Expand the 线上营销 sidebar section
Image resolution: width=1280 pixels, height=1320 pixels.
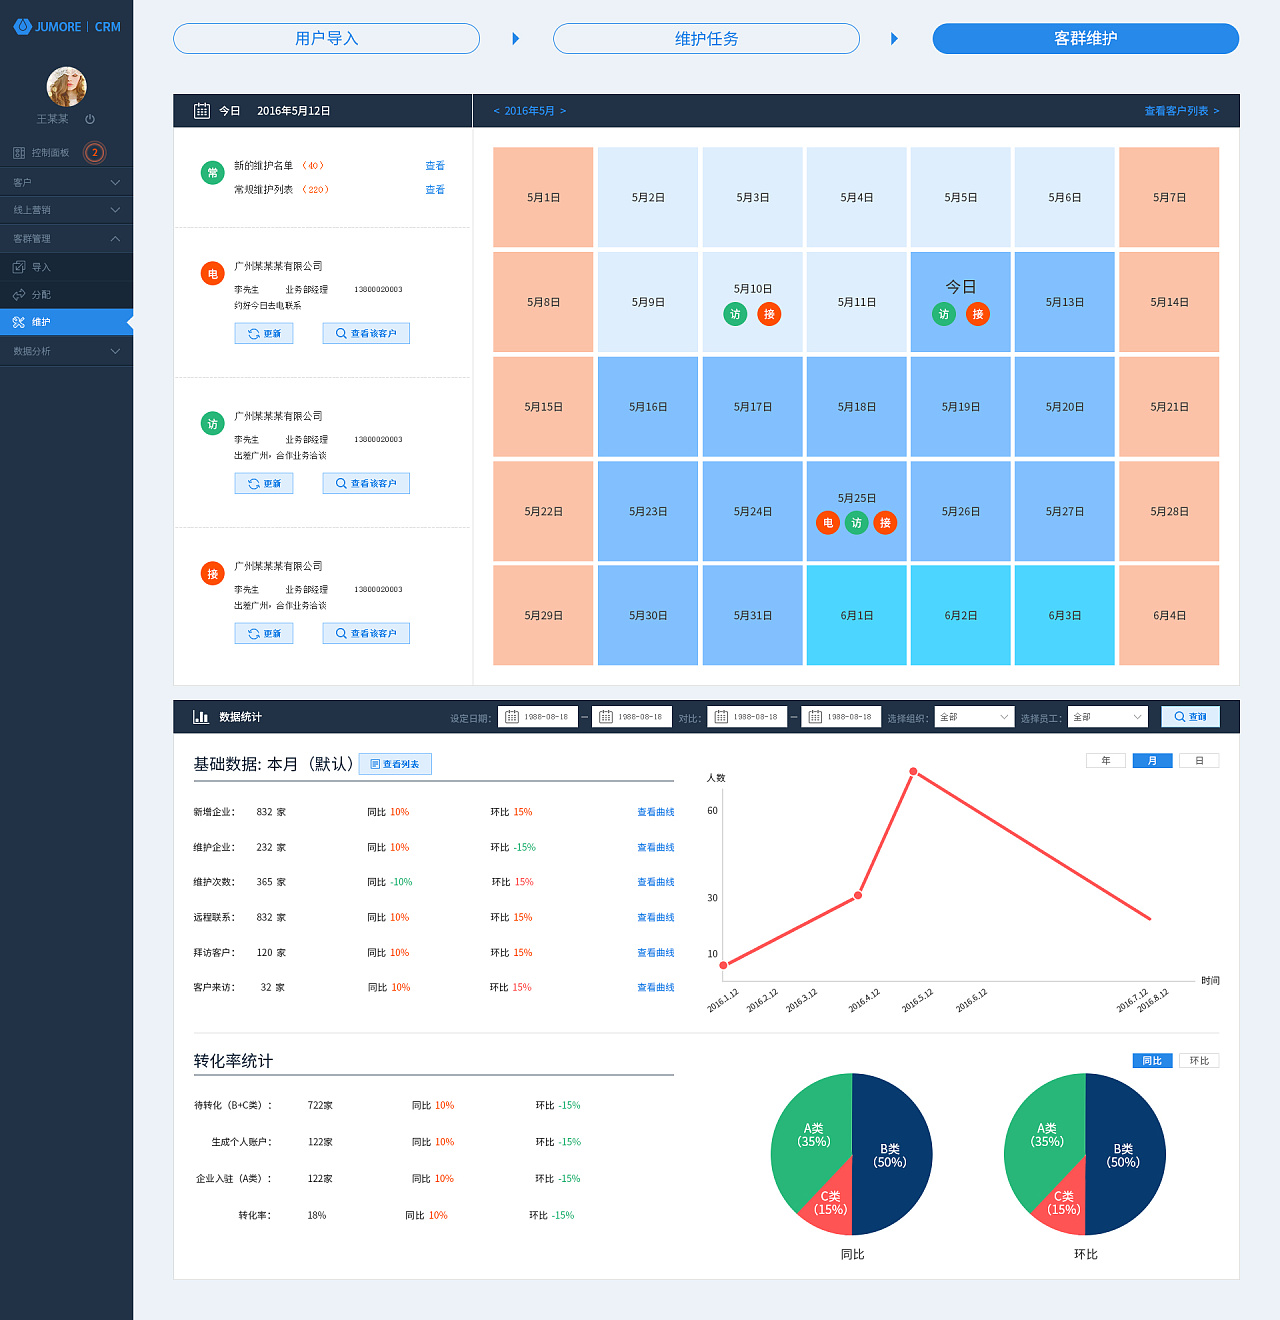click(66, 210)
